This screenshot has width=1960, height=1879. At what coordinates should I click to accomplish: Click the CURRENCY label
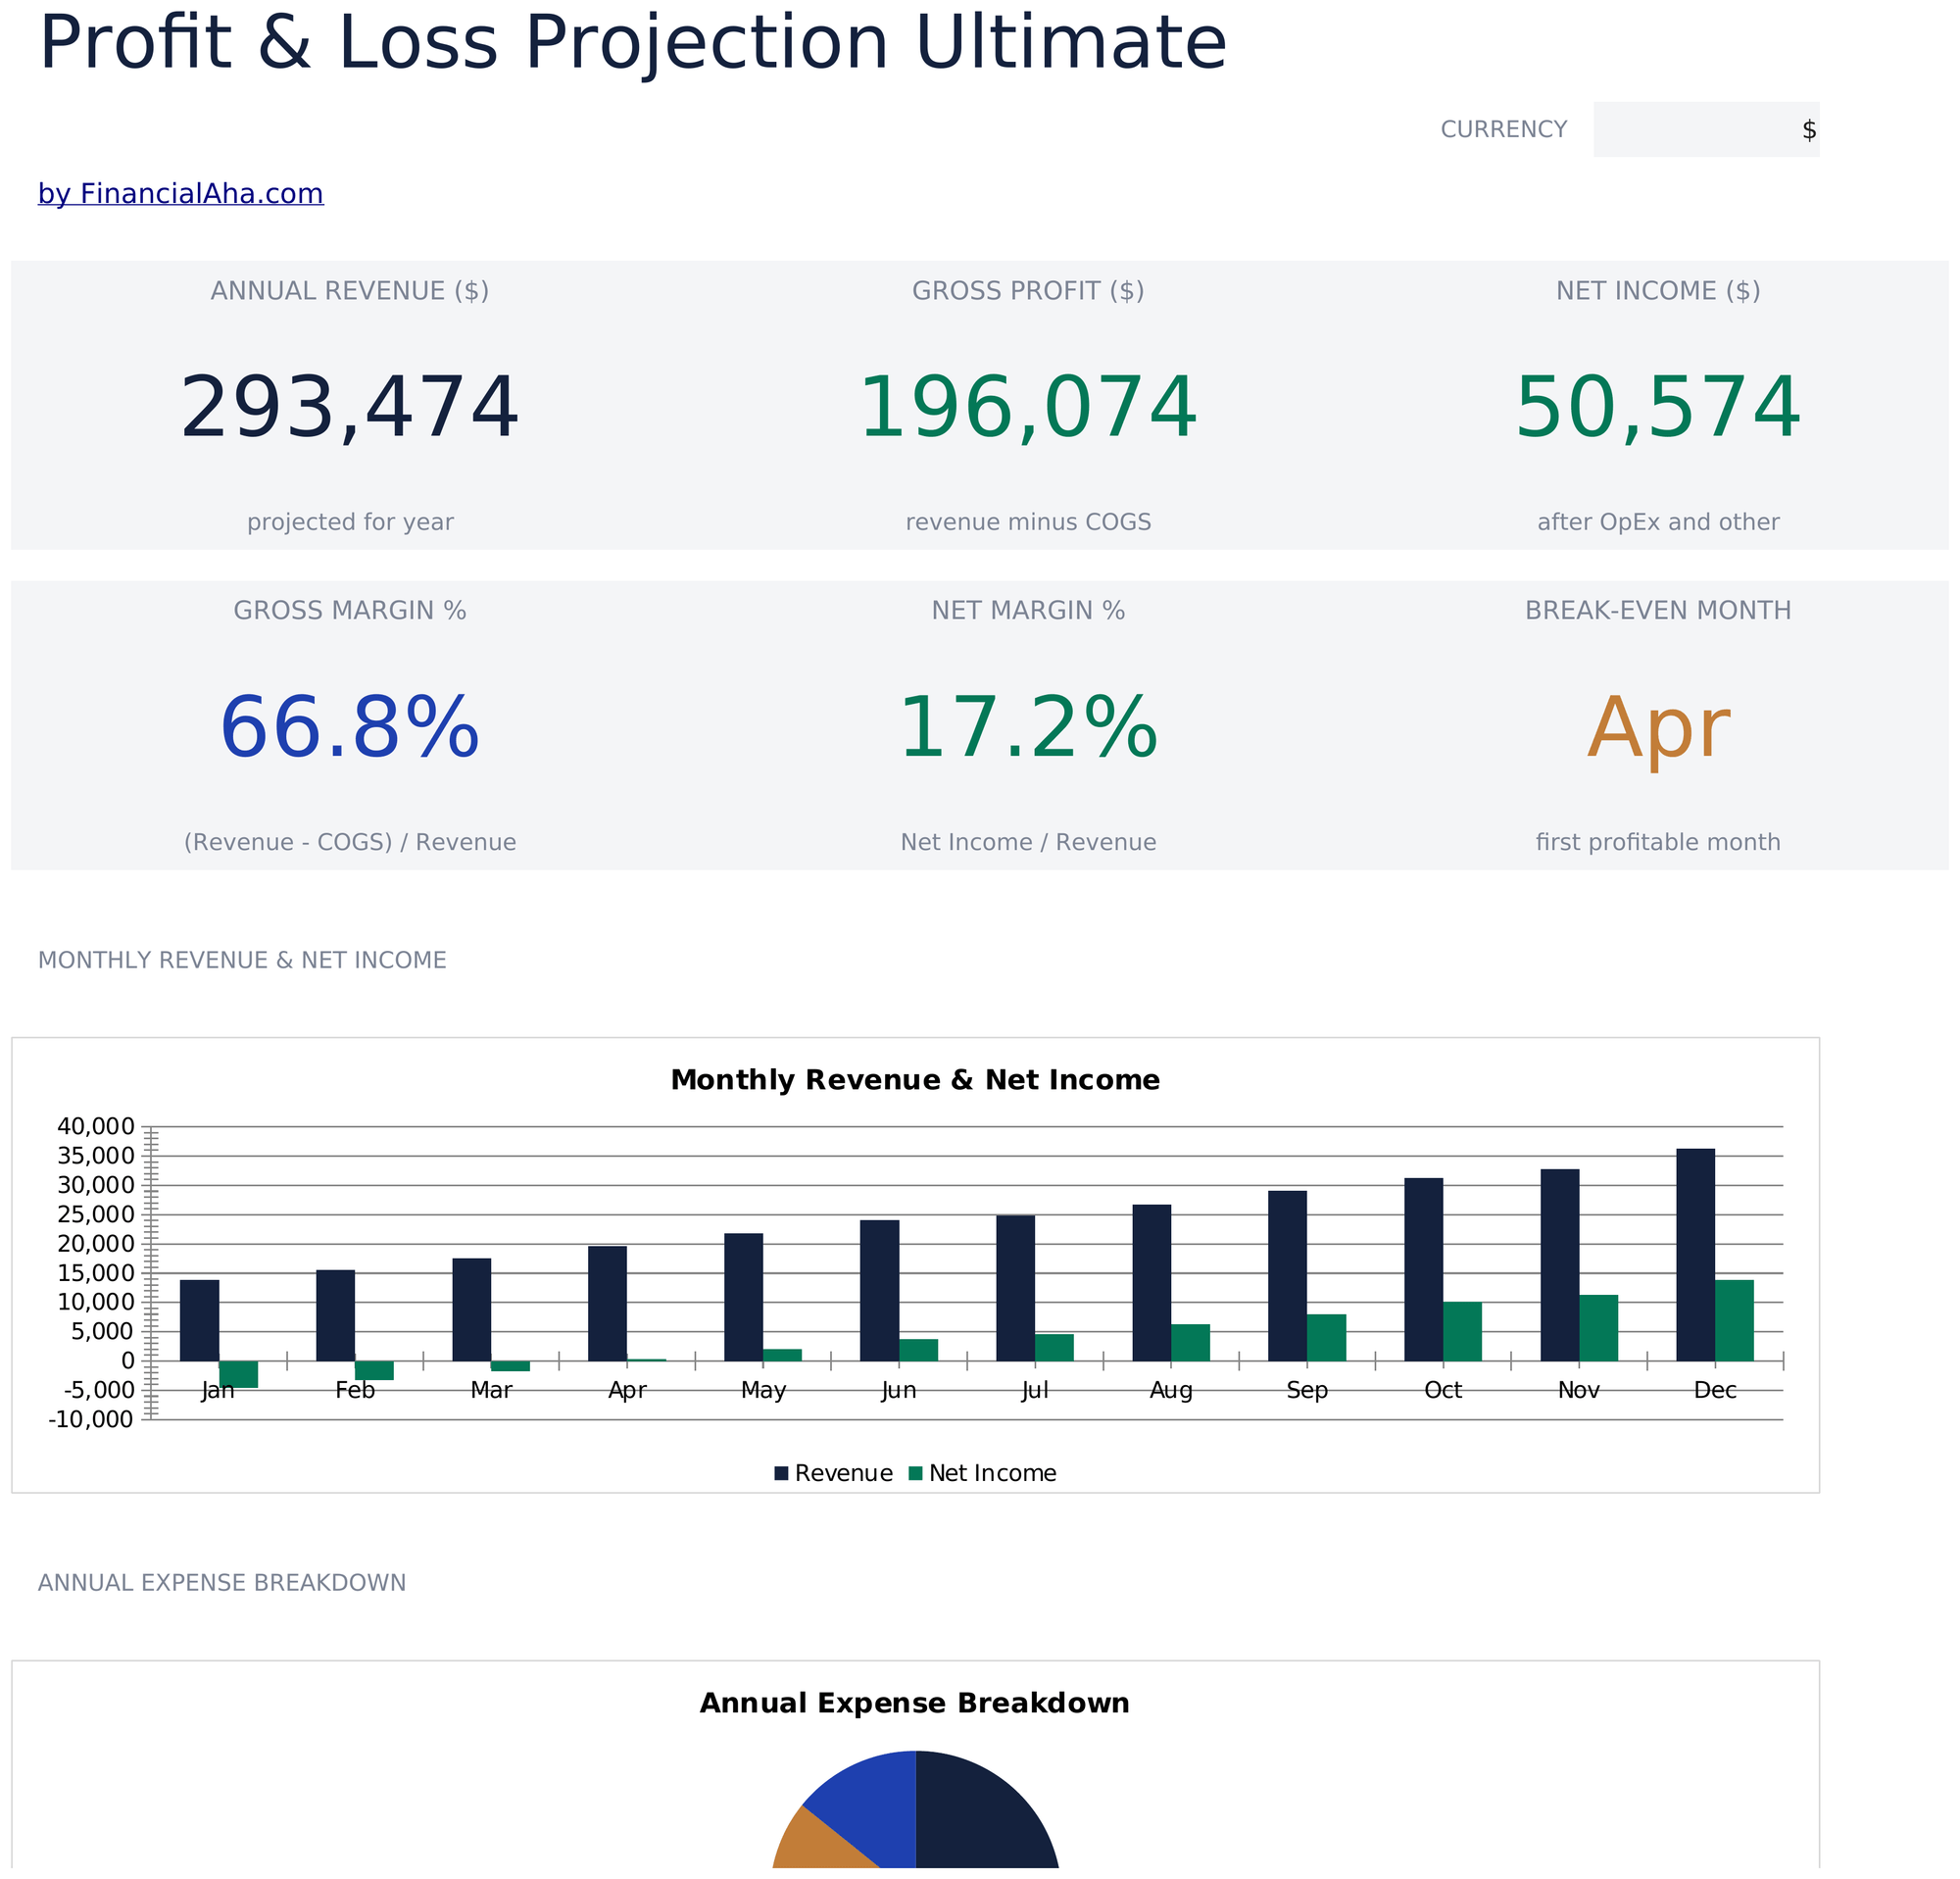(x=1503, y=129)
